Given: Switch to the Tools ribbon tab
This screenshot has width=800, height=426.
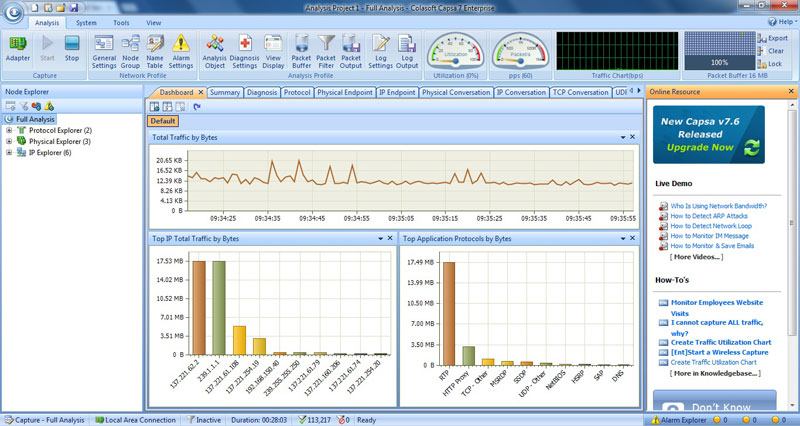Looking at the screenshot, I should point(121,23).
